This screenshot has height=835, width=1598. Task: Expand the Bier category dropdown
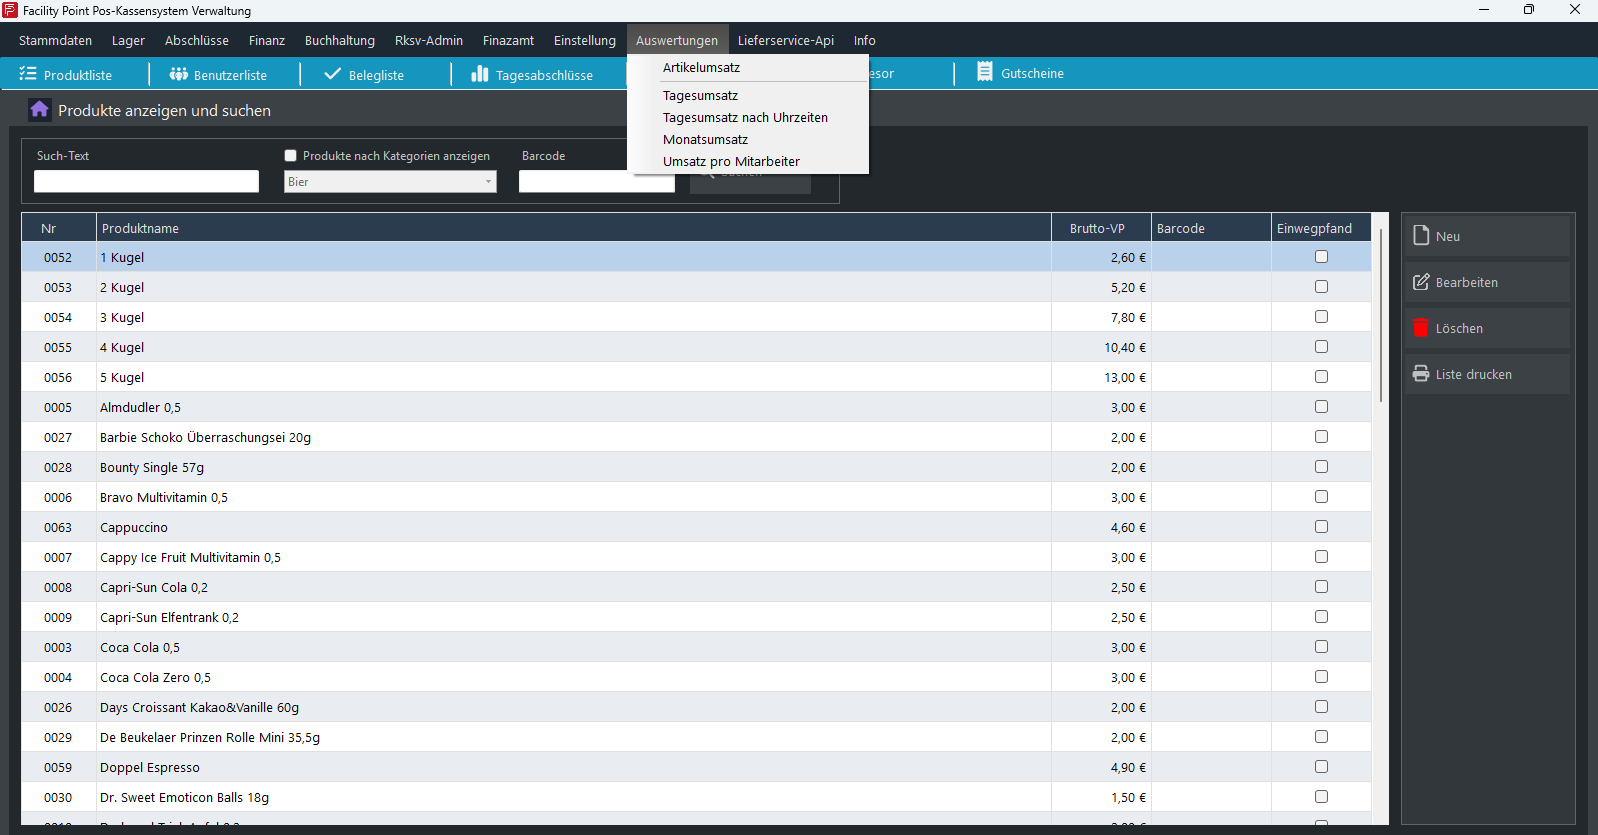488,182
